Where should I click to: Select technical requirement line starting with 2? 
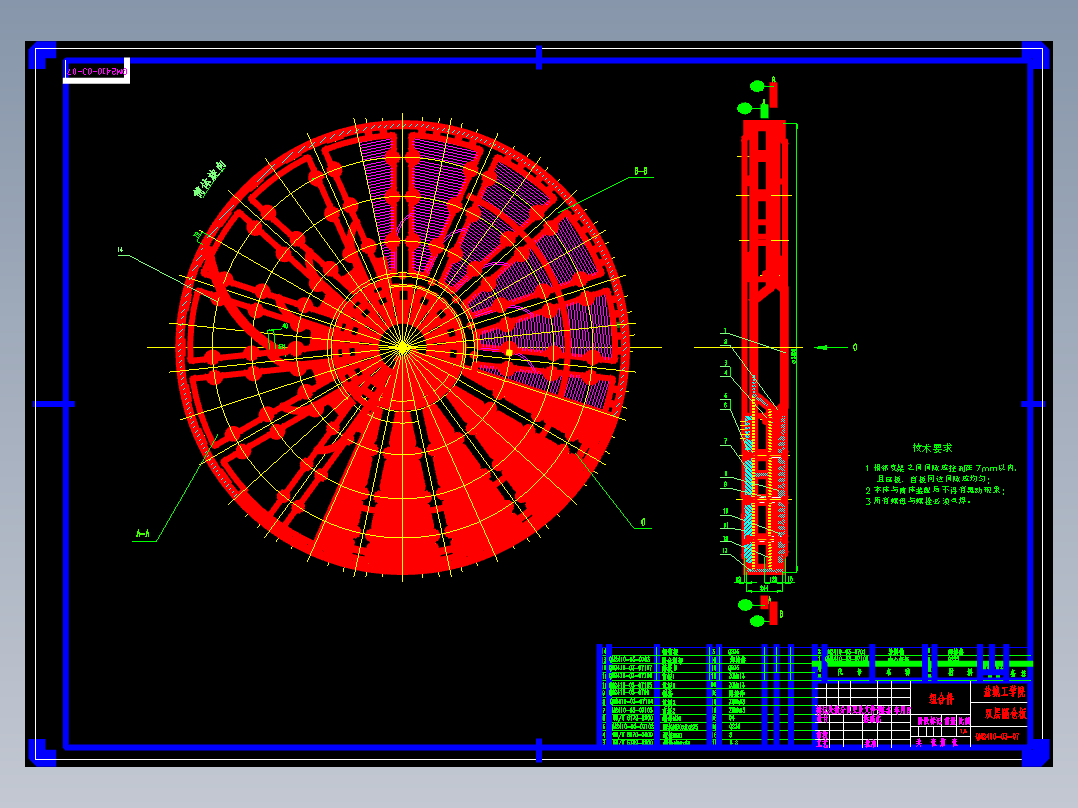(935, 490)
